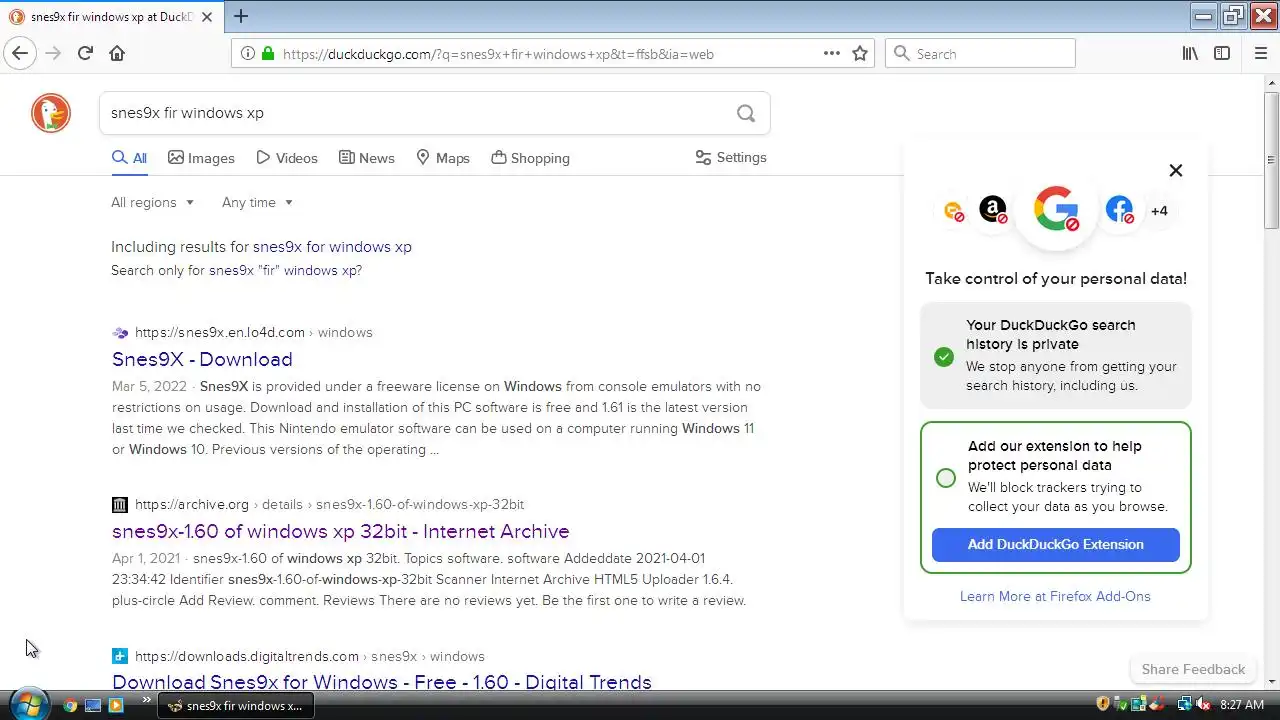Open the browser home page
This screenshot has height=720, width=1280.
117,54
